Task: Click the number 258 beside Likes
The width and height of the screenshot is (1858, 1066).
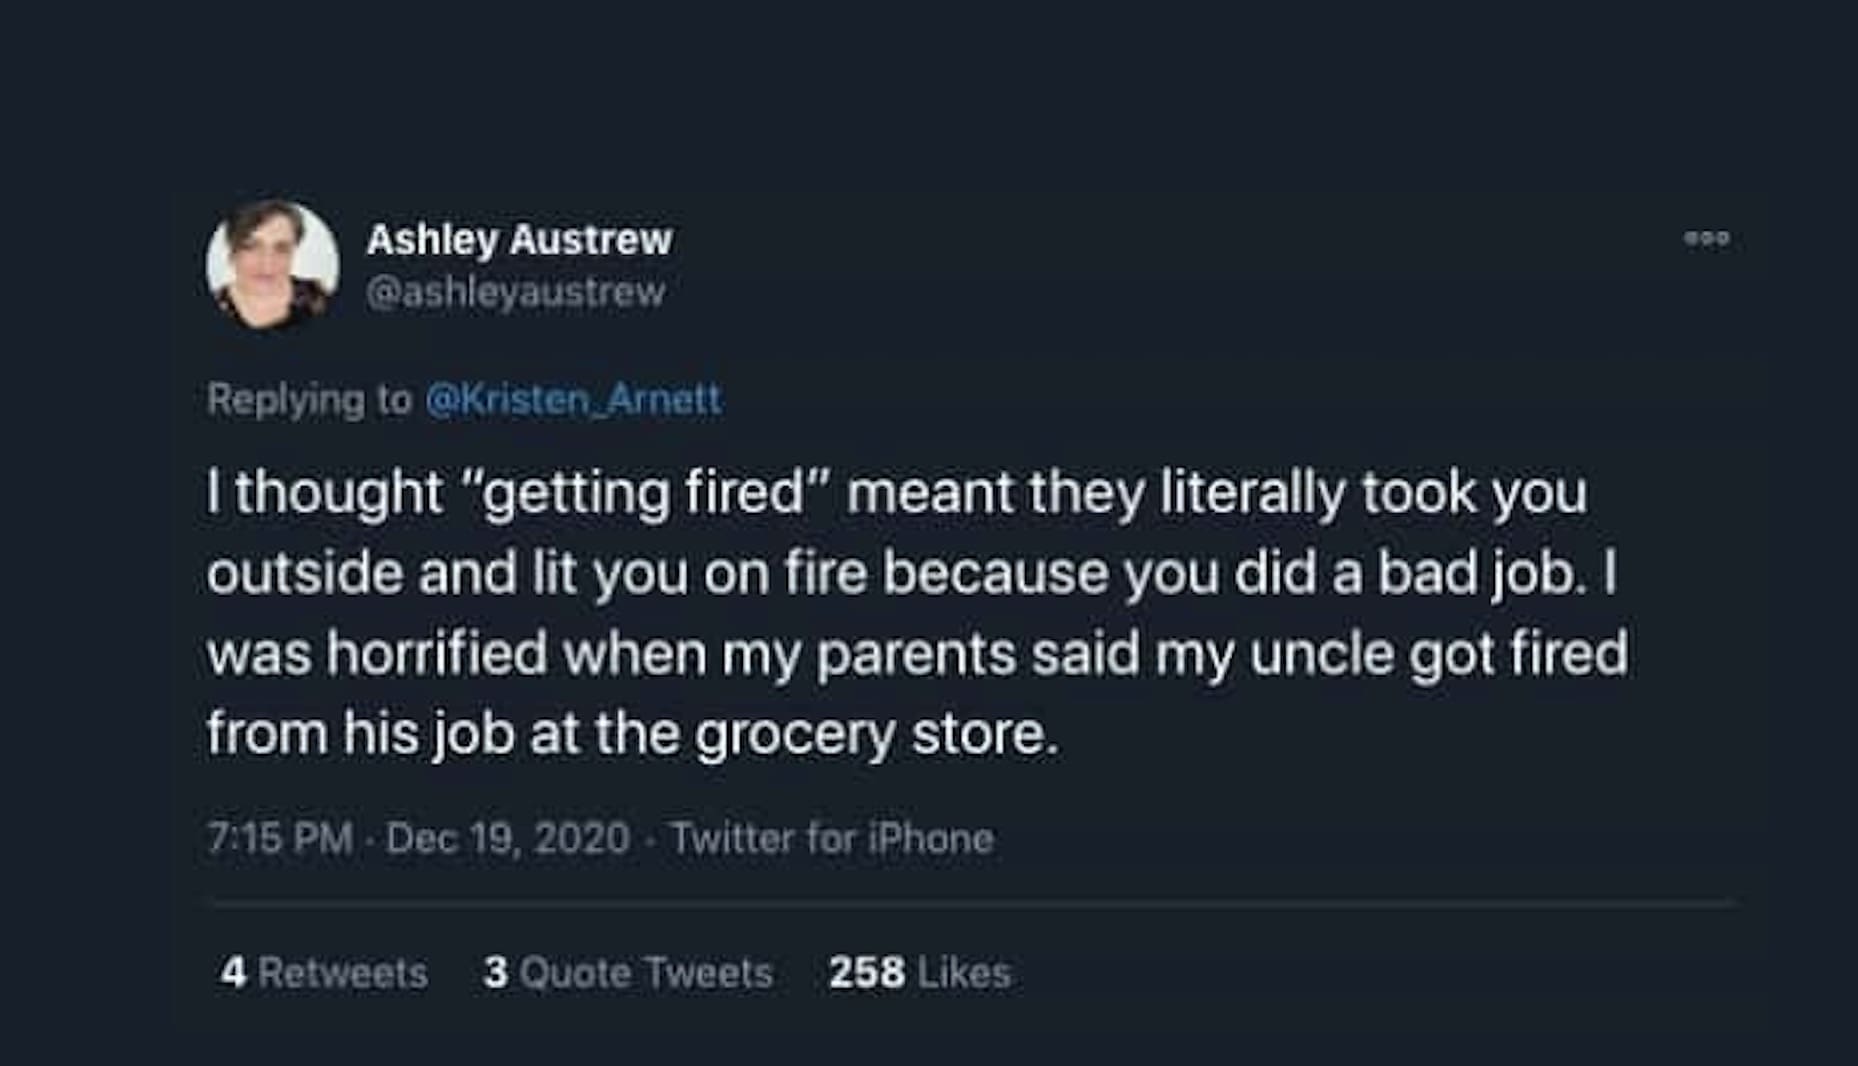Action: (867, 972)
